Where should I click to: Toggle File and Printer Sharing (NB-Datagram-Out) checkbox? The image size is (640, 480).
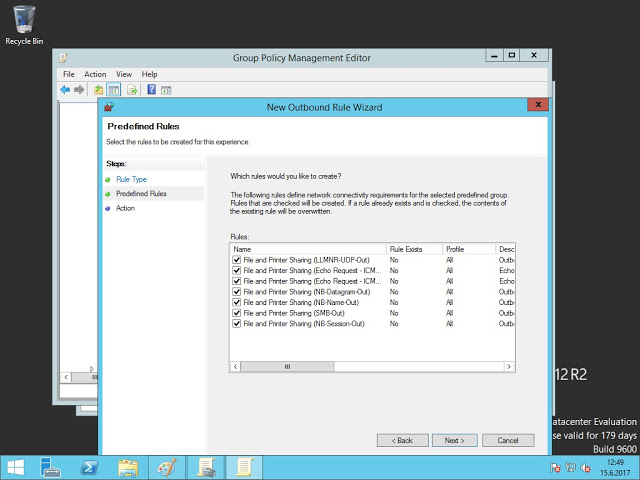[x=236, y=291]
